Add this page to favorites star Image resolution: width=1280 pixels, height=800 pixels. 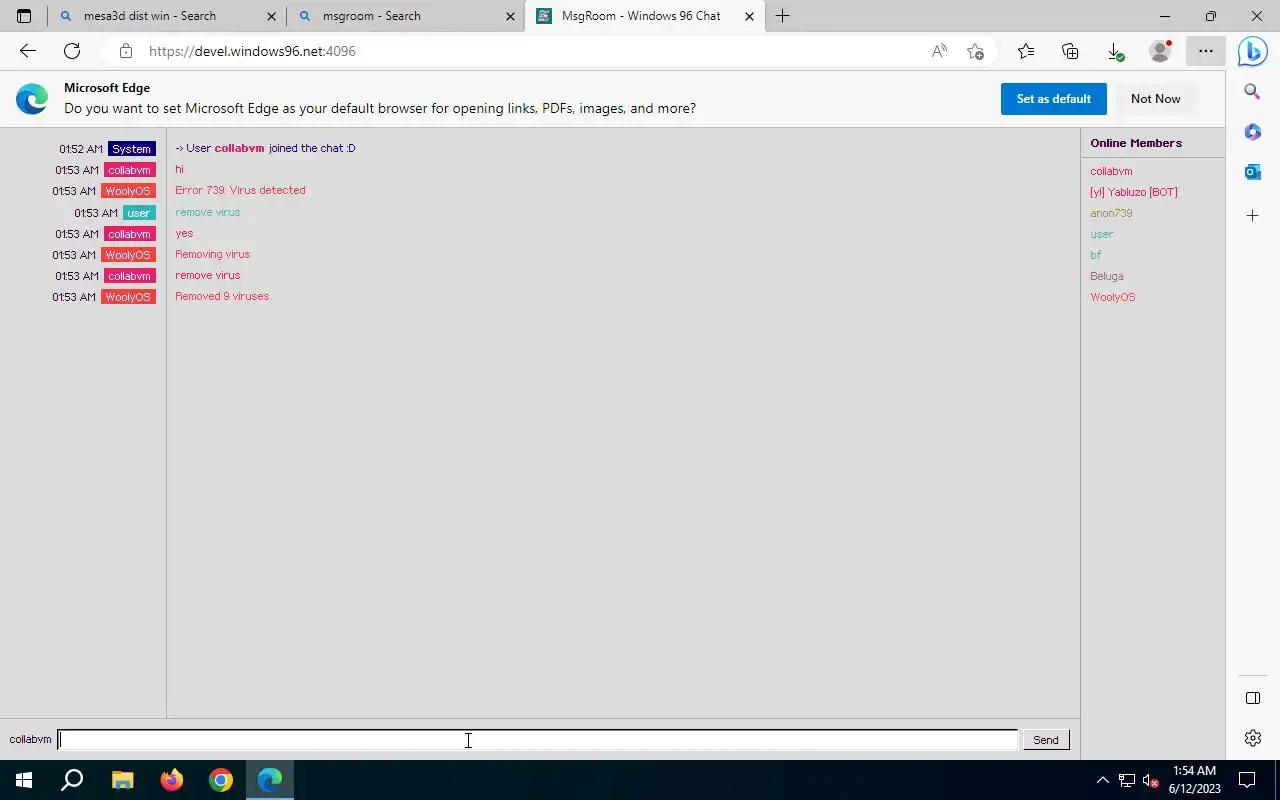(976, 51)
